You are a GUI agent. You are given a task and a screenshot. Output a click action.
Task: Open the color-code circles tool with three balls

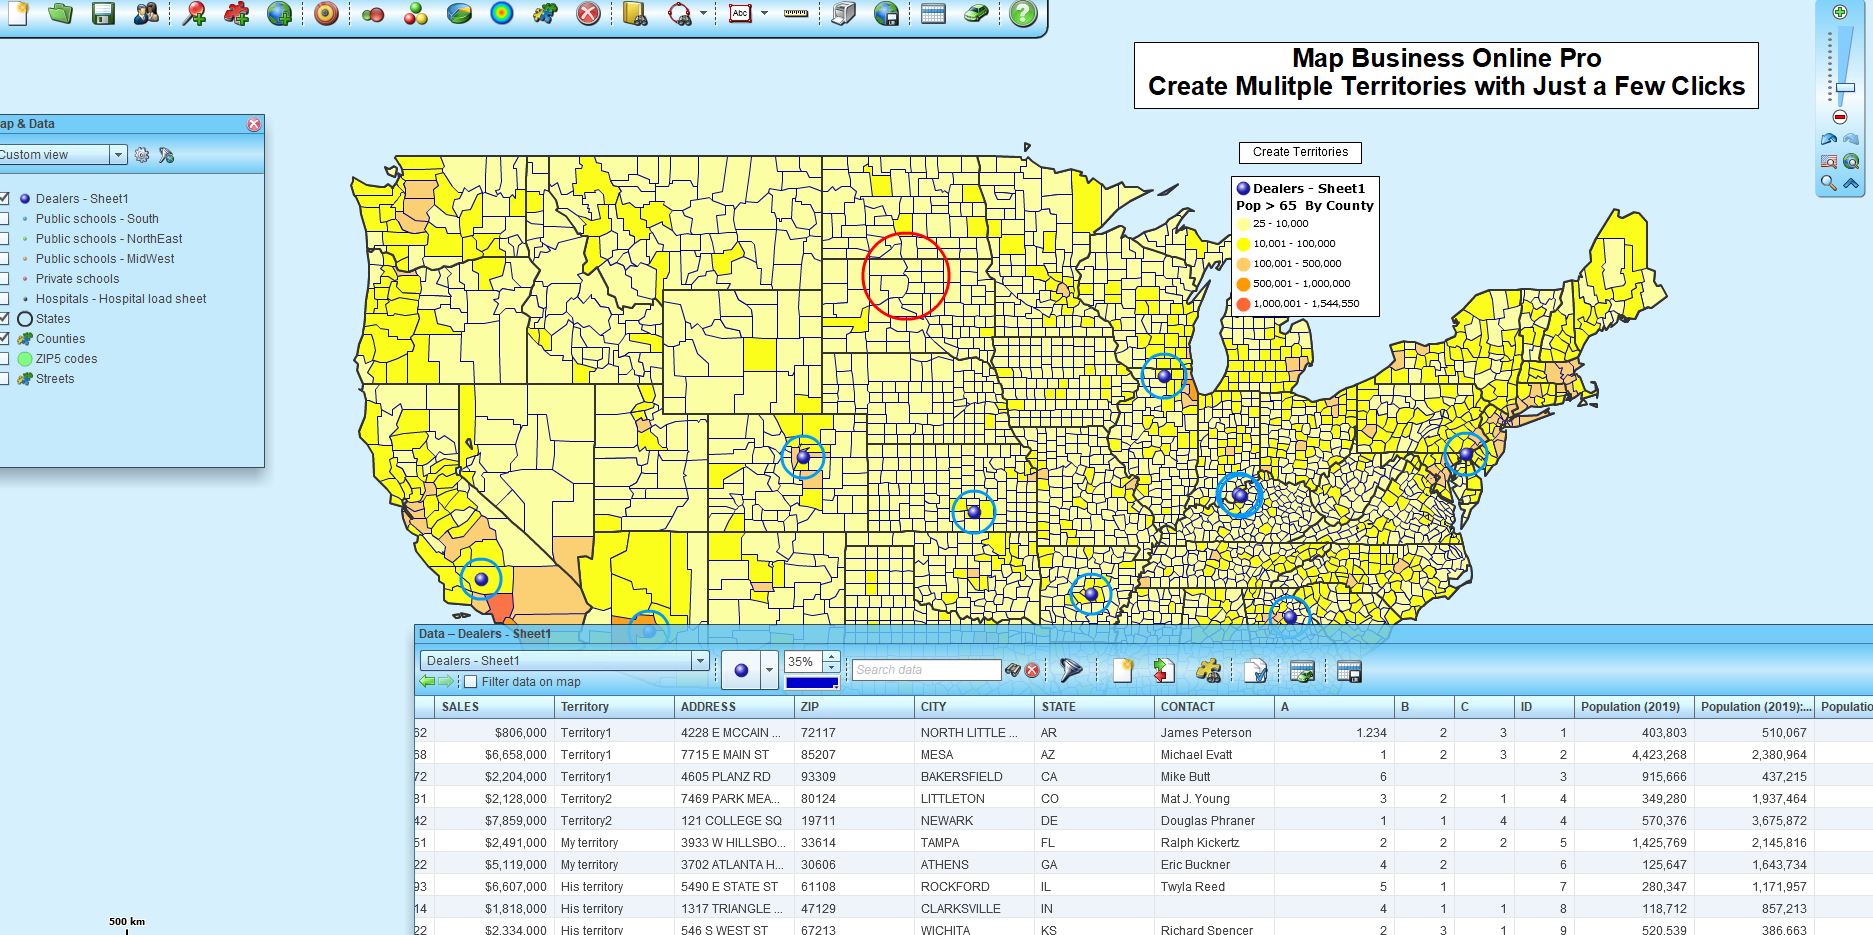(x=416, y=14)
